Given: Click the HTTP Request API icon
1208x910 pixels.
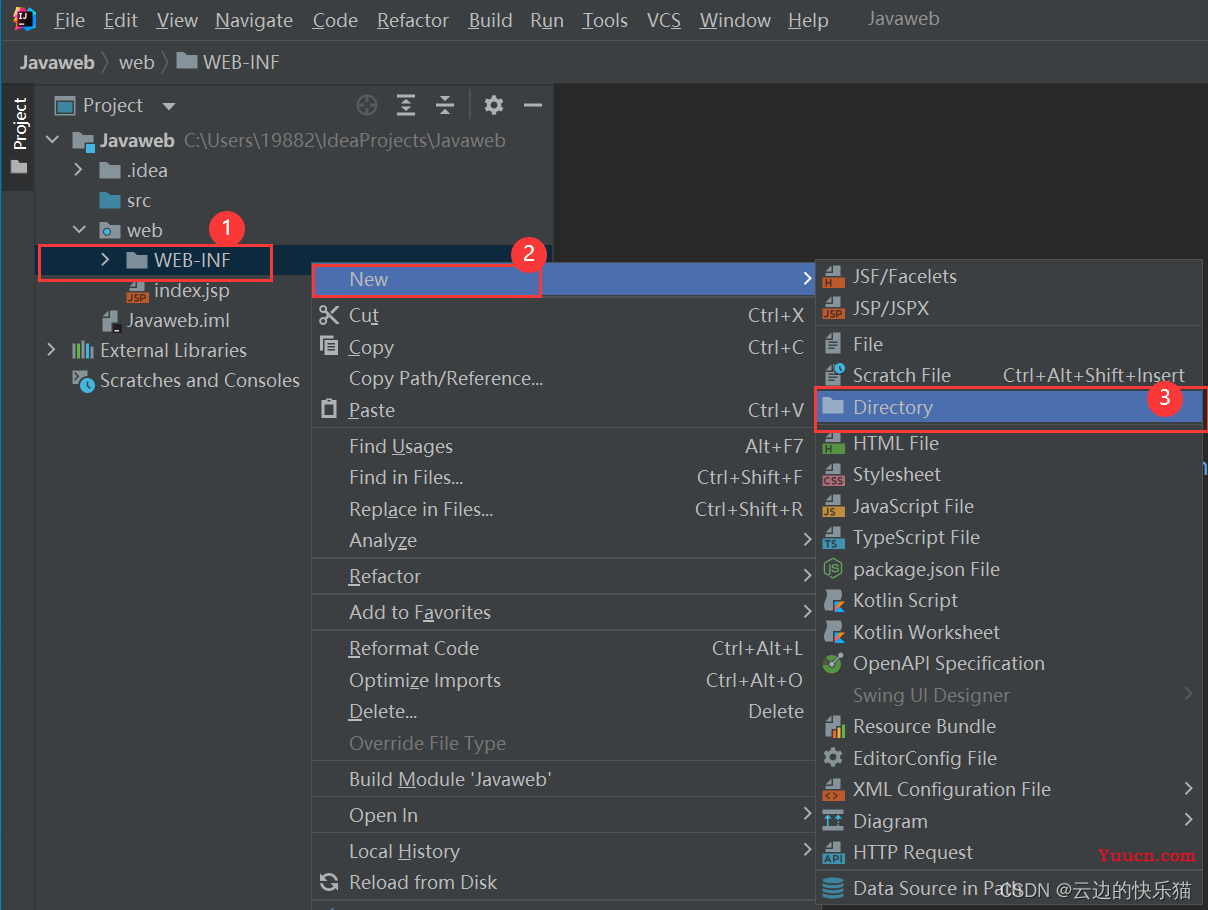Looking at the screenshot, I should (833, 853).
